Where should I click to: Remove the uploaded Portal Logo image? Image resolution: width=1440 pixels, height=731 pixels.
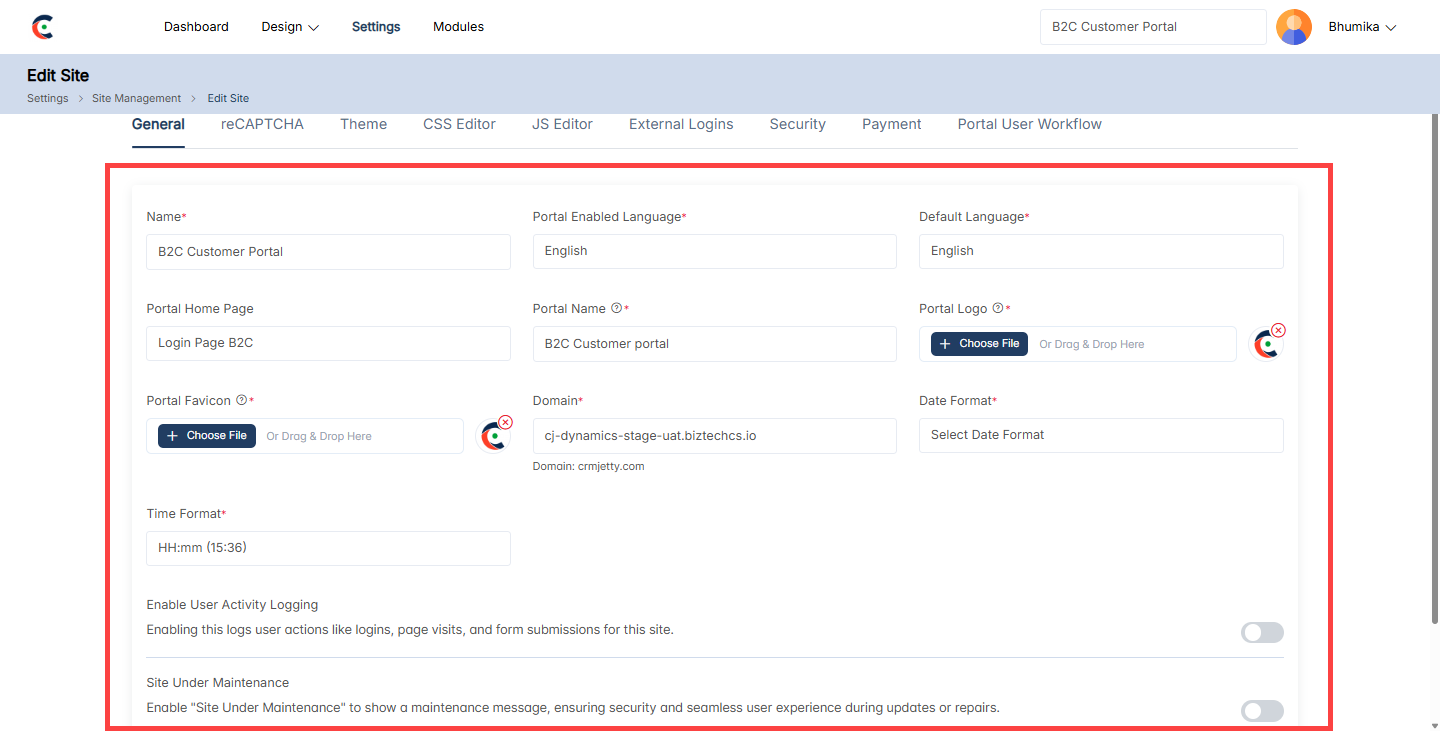click(x=1278, y=330)
